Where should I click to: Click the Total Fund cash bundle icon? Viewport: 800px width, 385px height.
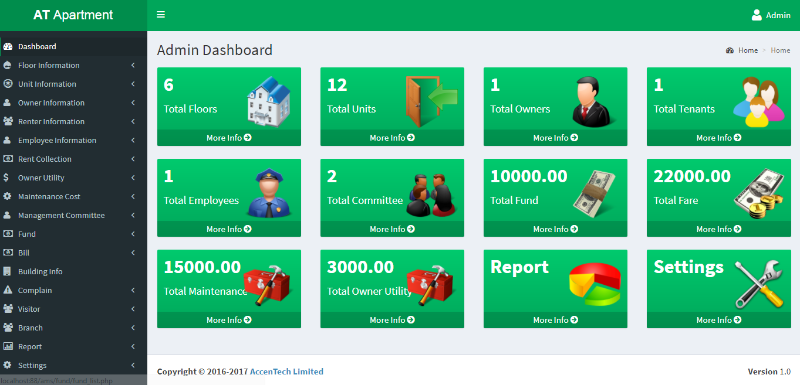click(x=594, y=193)
